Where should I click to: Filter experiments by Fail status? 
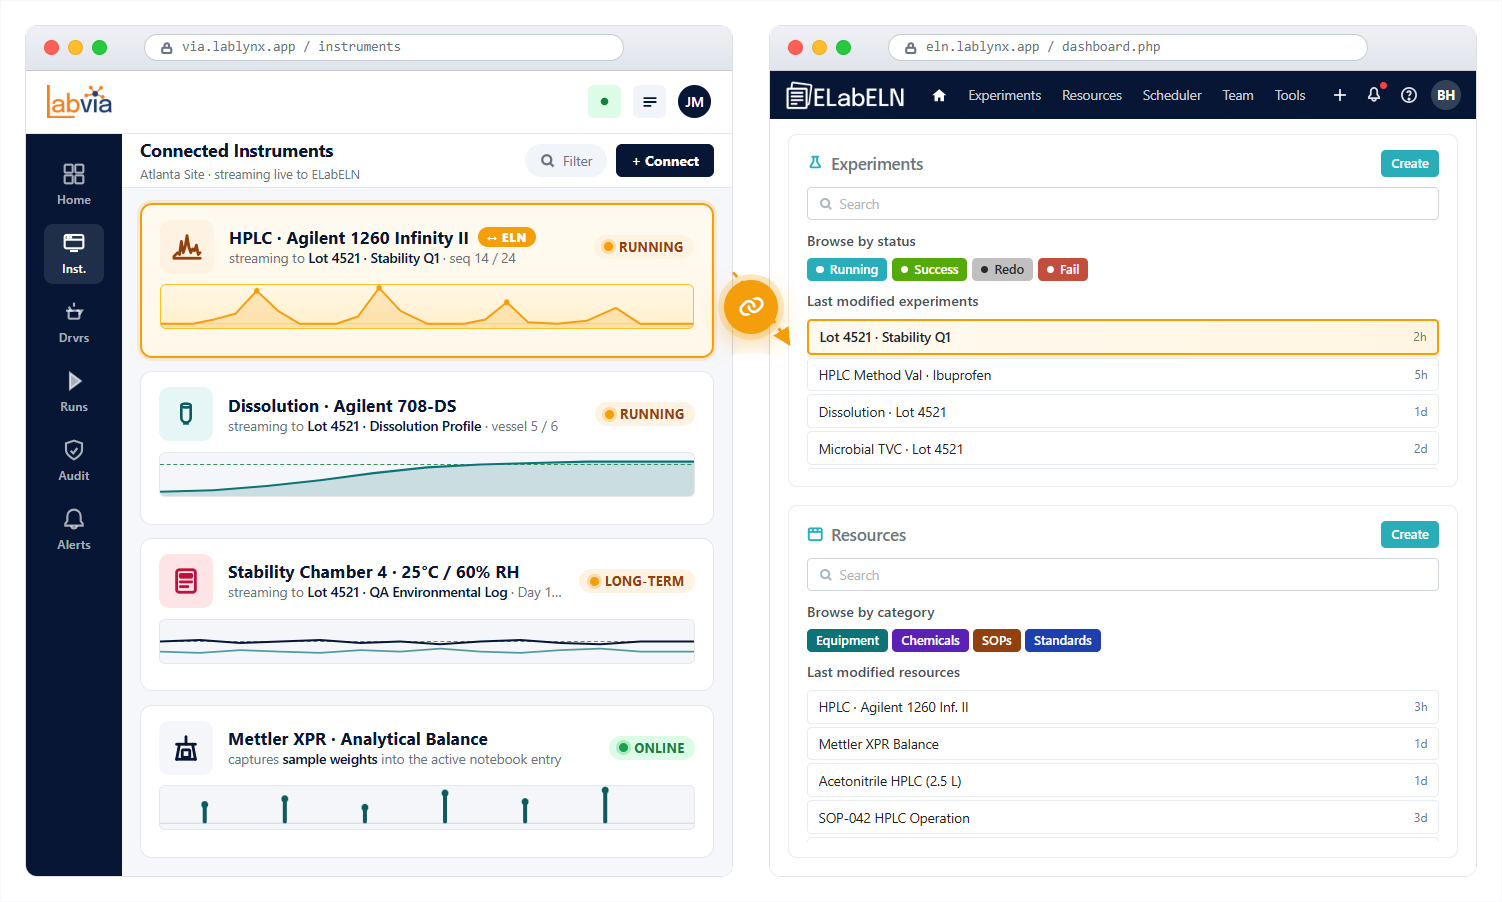[1063, 269]
